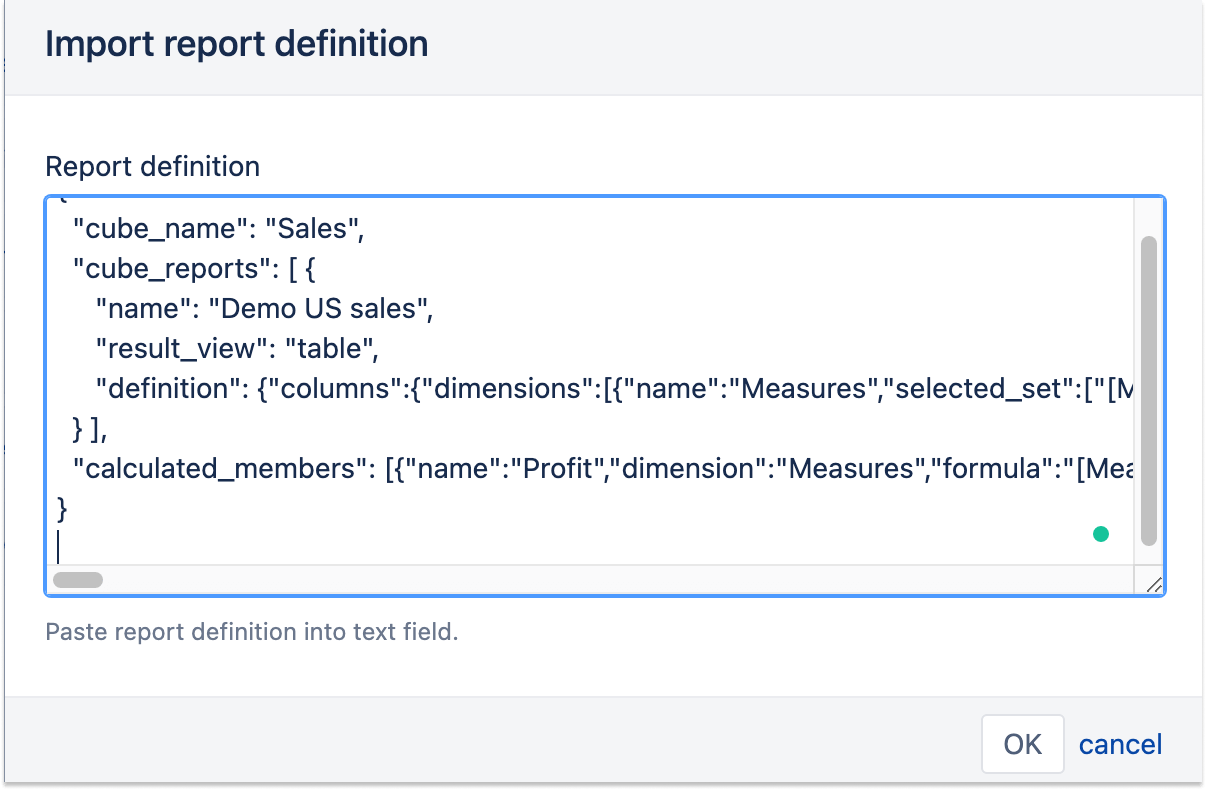Click the "calculated_members" line
The image size is (1206, 790).
300,468
